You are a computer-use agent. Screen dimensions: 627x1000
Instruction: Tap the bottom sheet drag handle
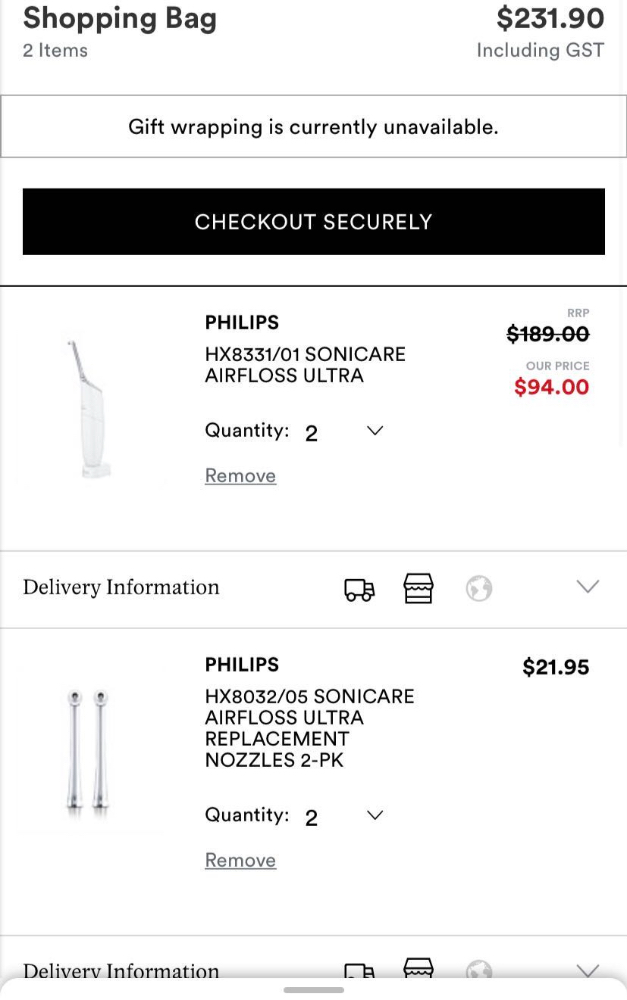[x=313, y=990]
